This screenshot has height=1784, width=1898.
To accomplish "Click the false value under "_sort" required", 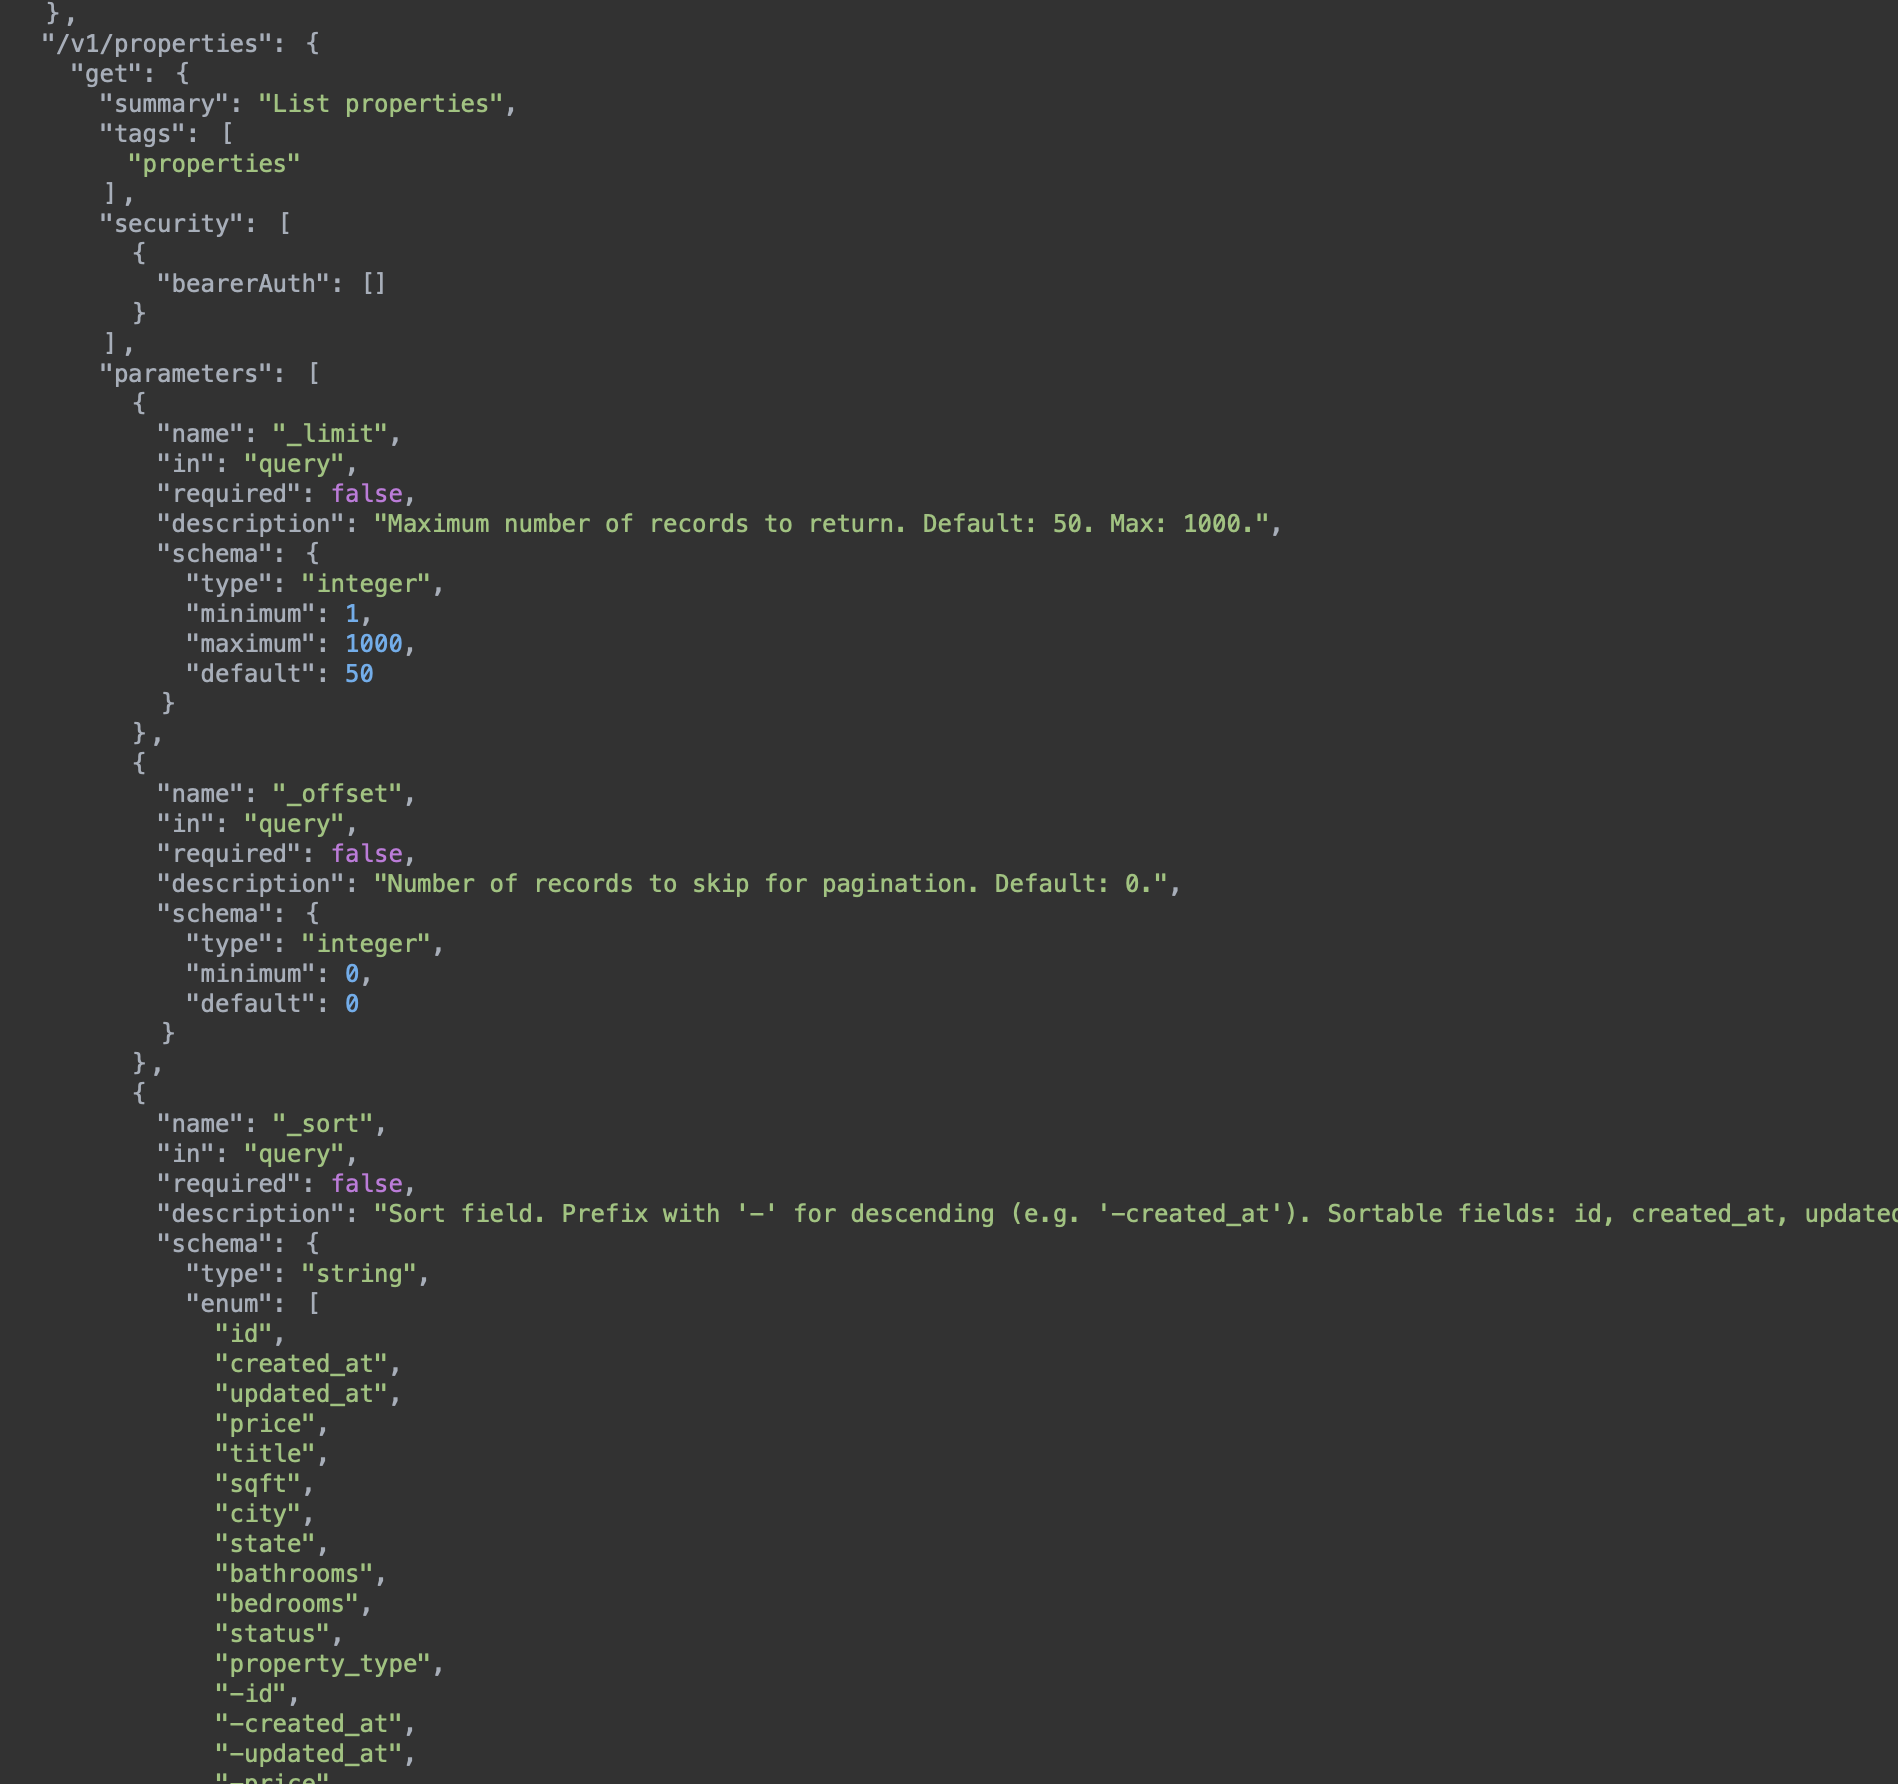I will tap(366, 1184).
